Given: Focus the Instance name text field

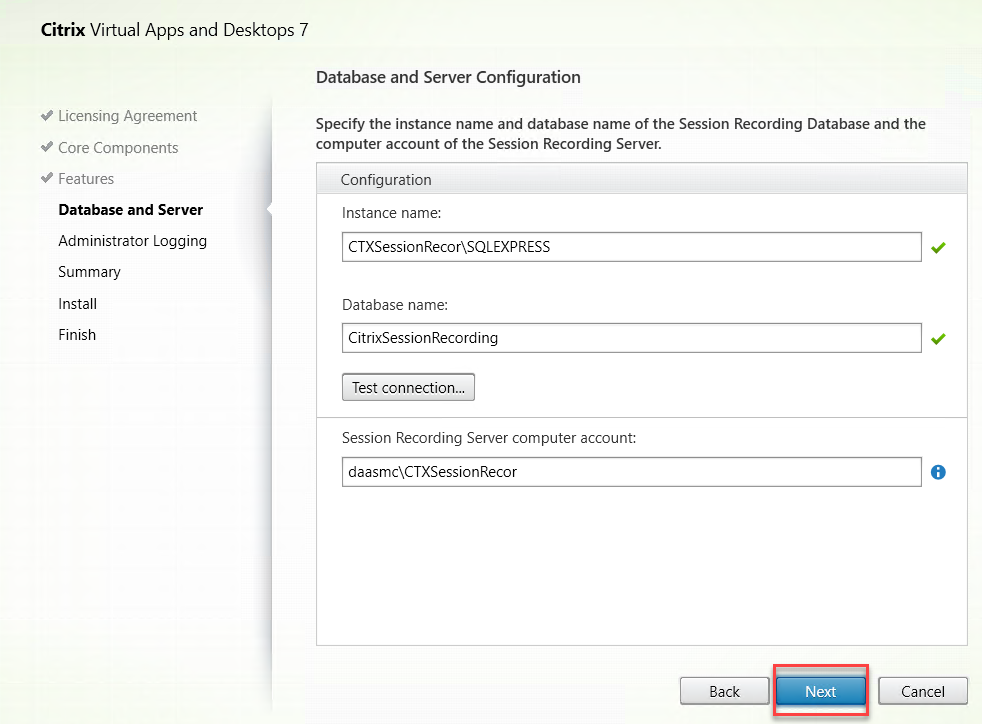Looking at the screenshot, I should pos(630,248).
